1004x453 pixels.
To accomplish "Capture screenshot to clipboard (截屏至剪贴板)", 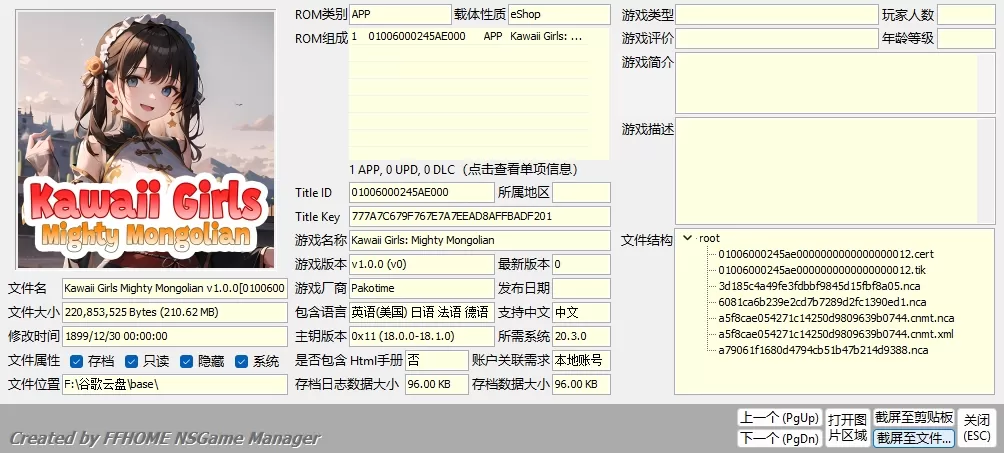I will click(914, 417).
